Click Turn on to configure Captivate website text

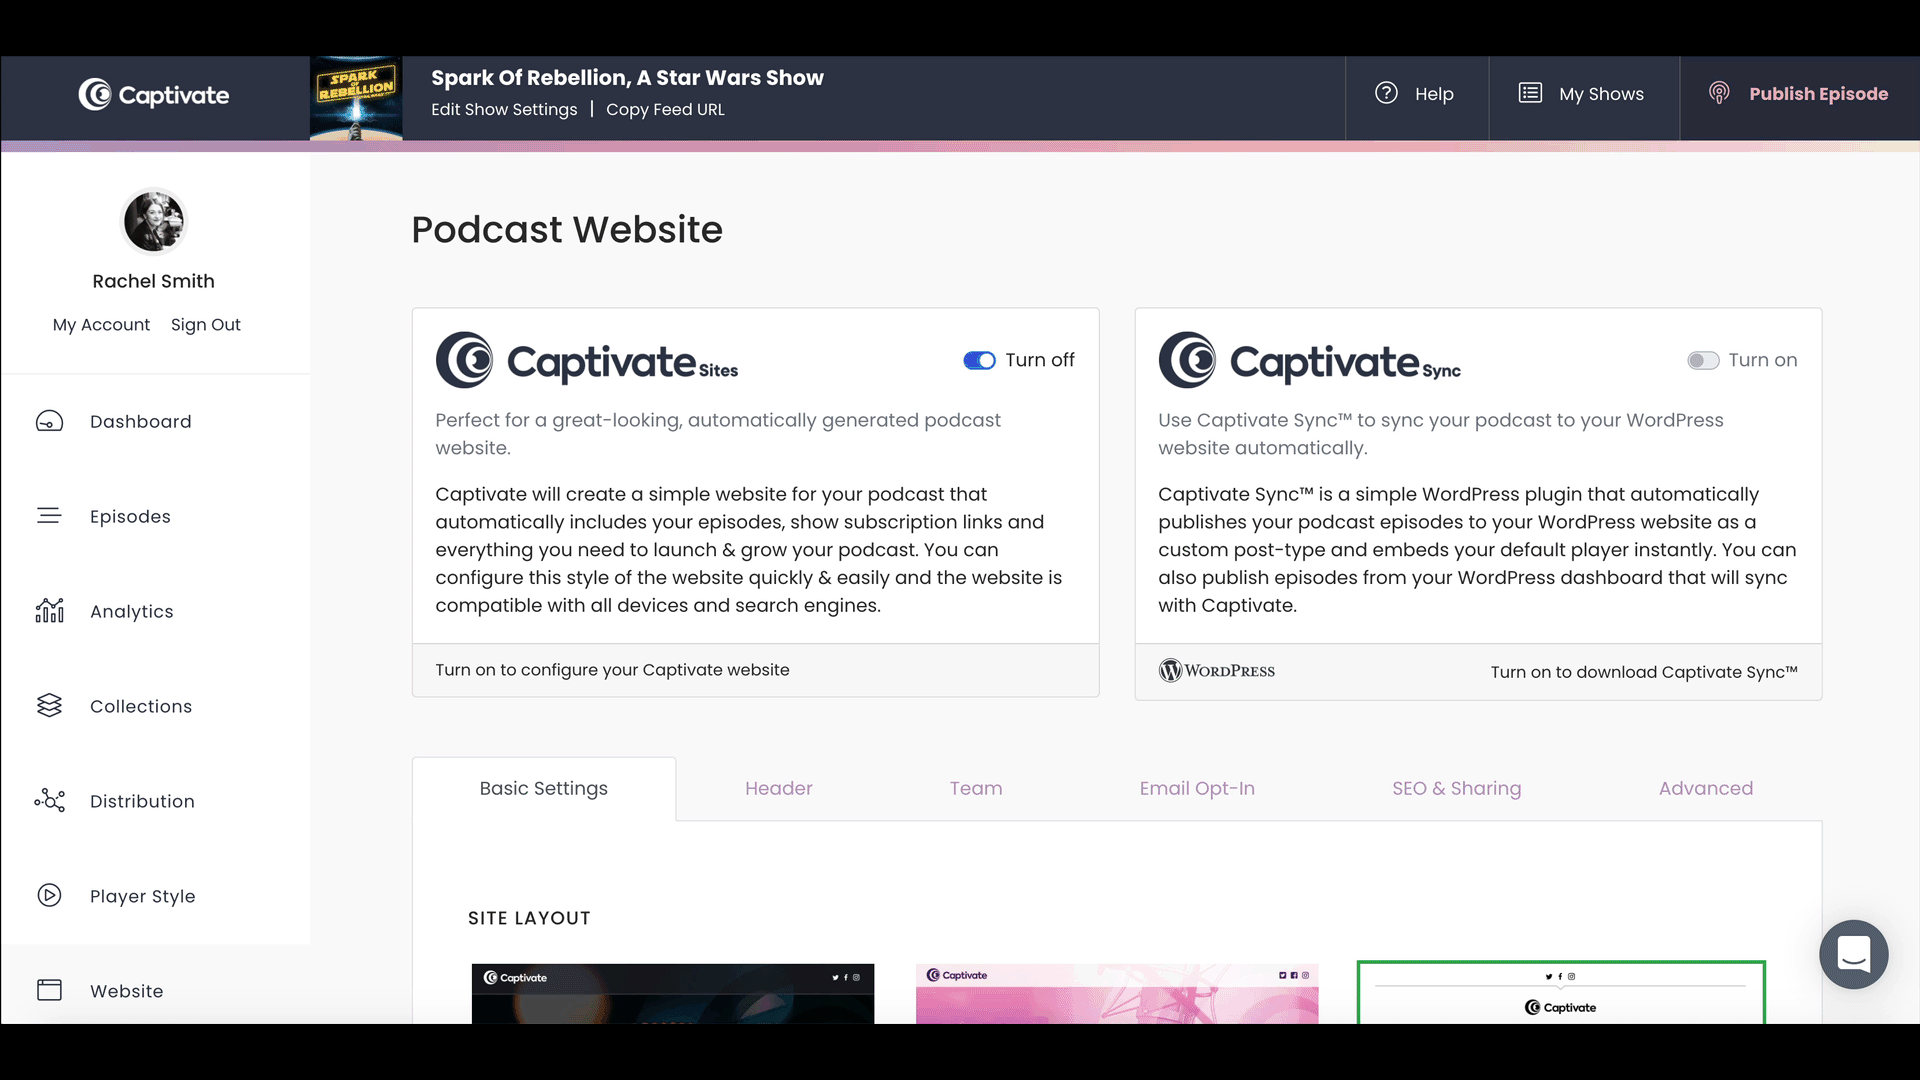612,670
